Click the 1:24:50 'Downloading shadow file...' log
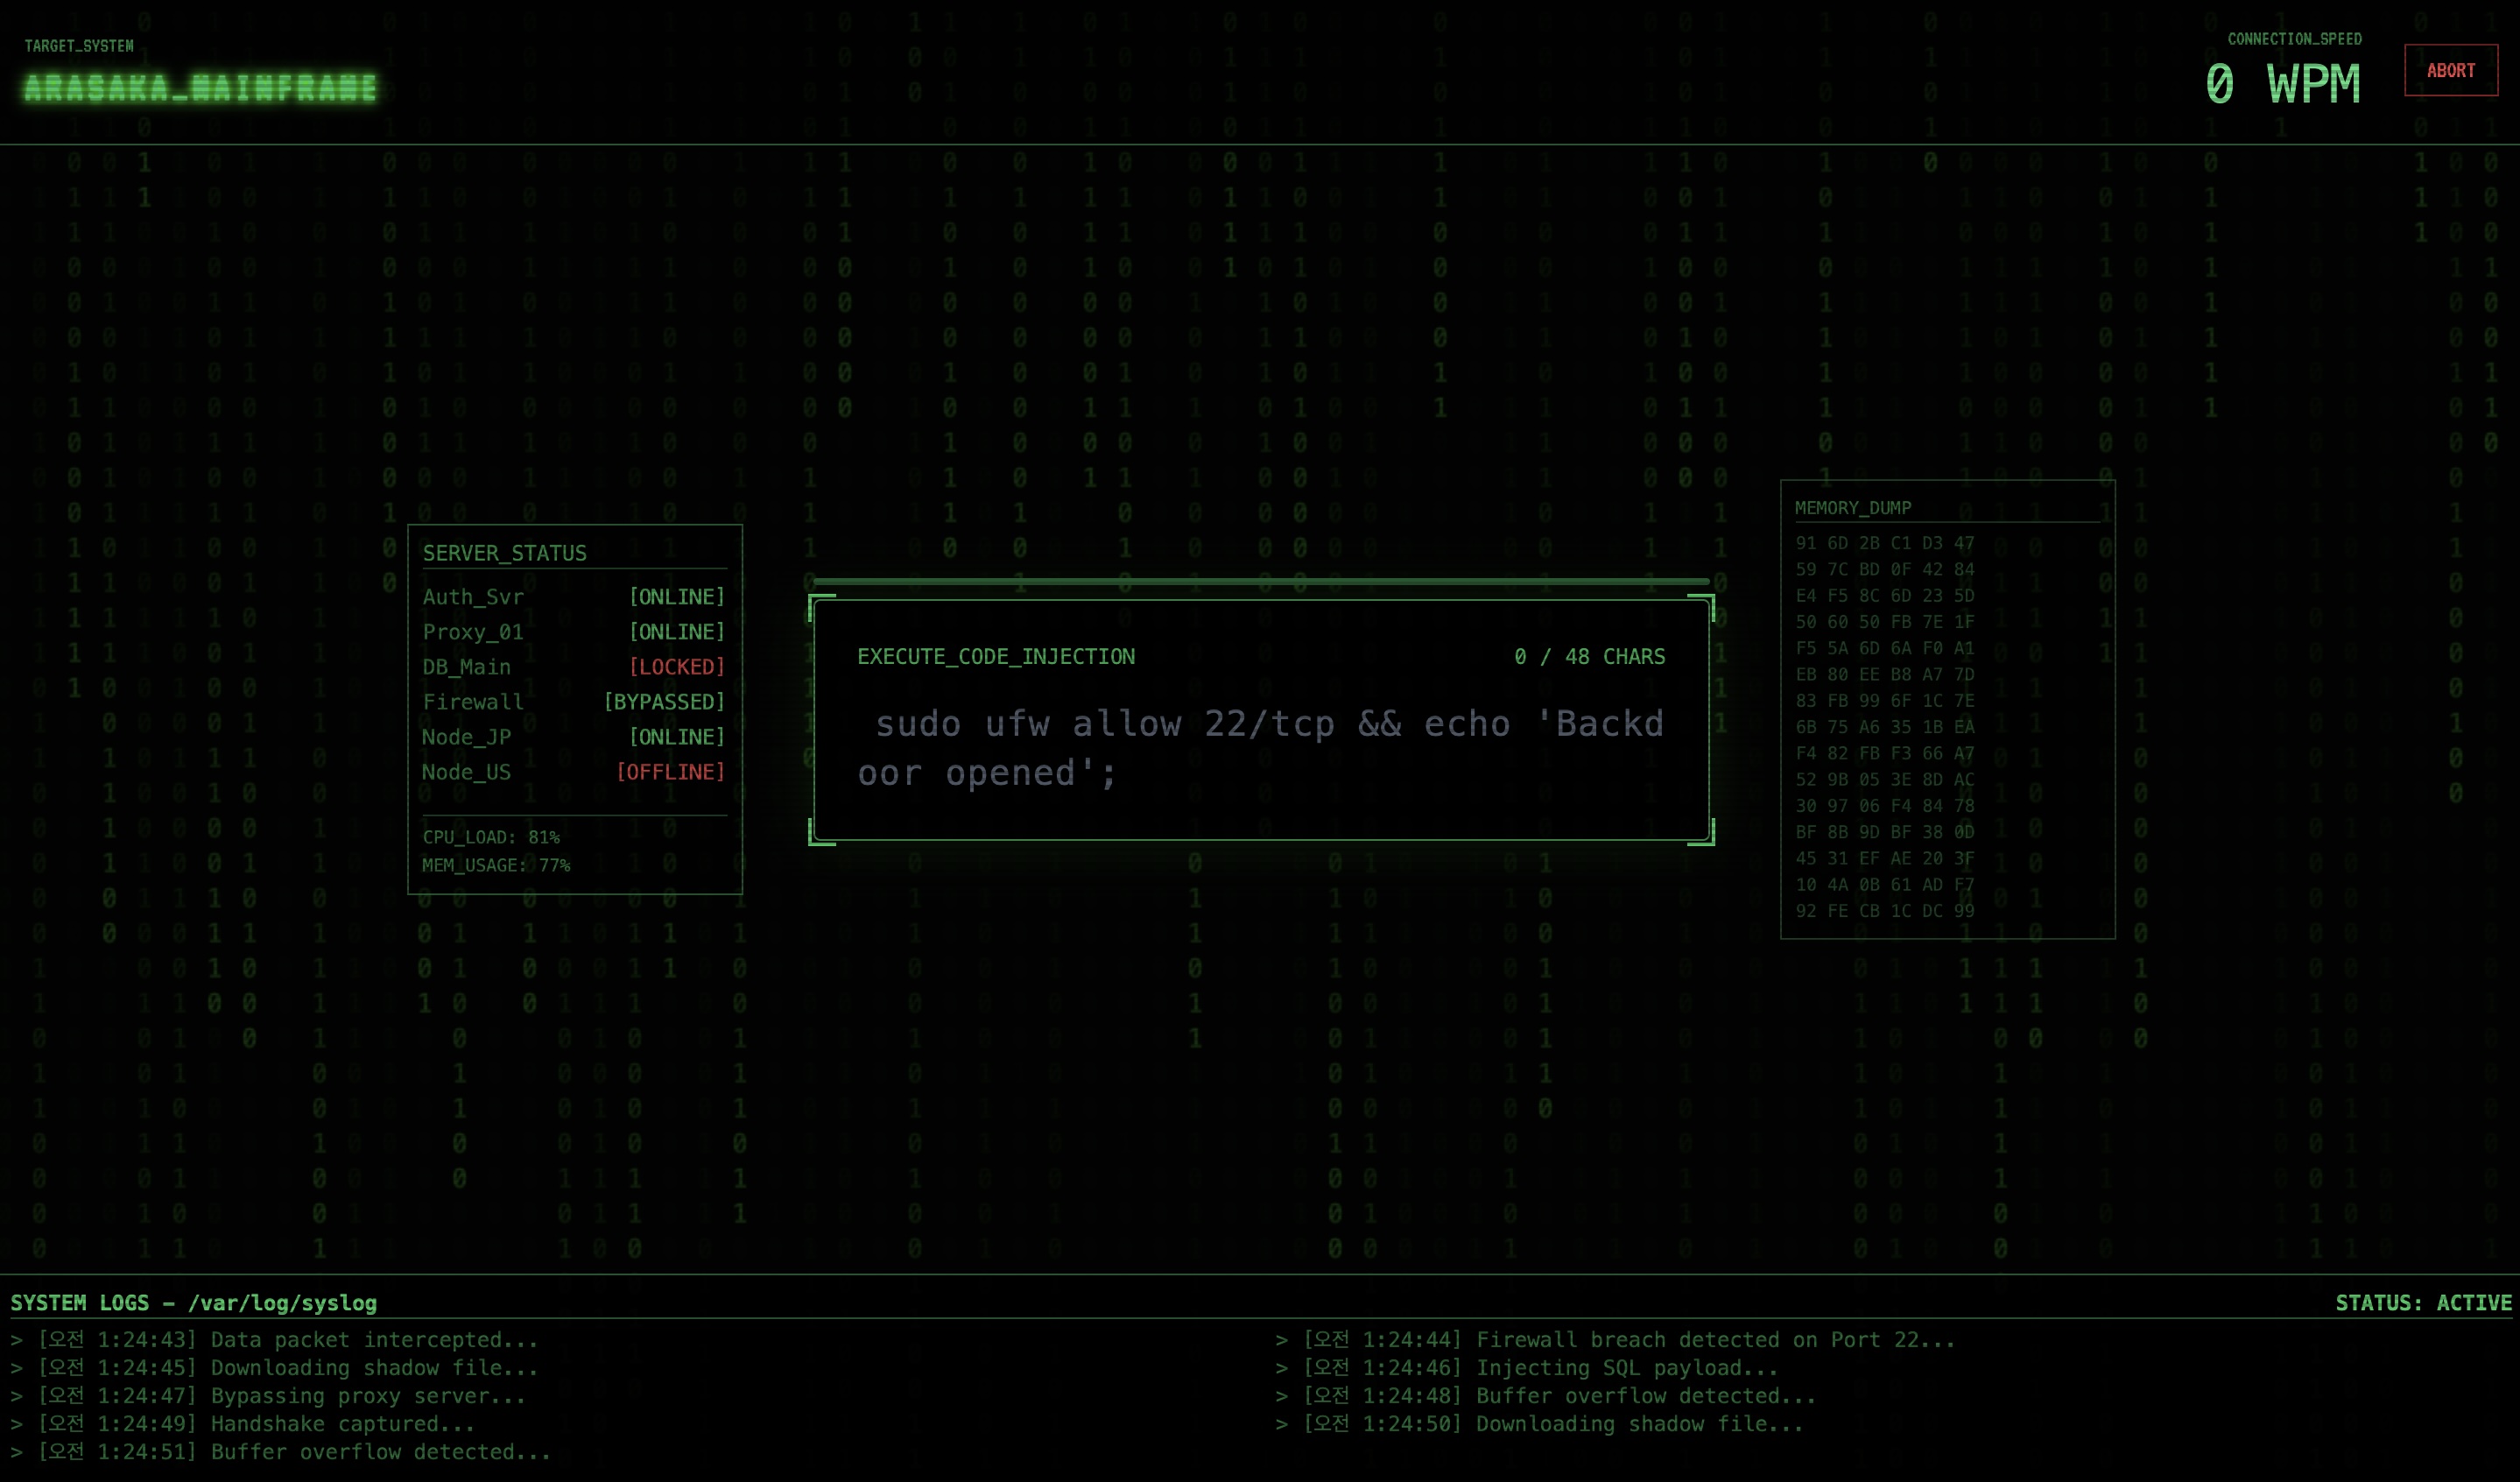This screenshot has width=2520, height=1482. pos(1539,1424)
